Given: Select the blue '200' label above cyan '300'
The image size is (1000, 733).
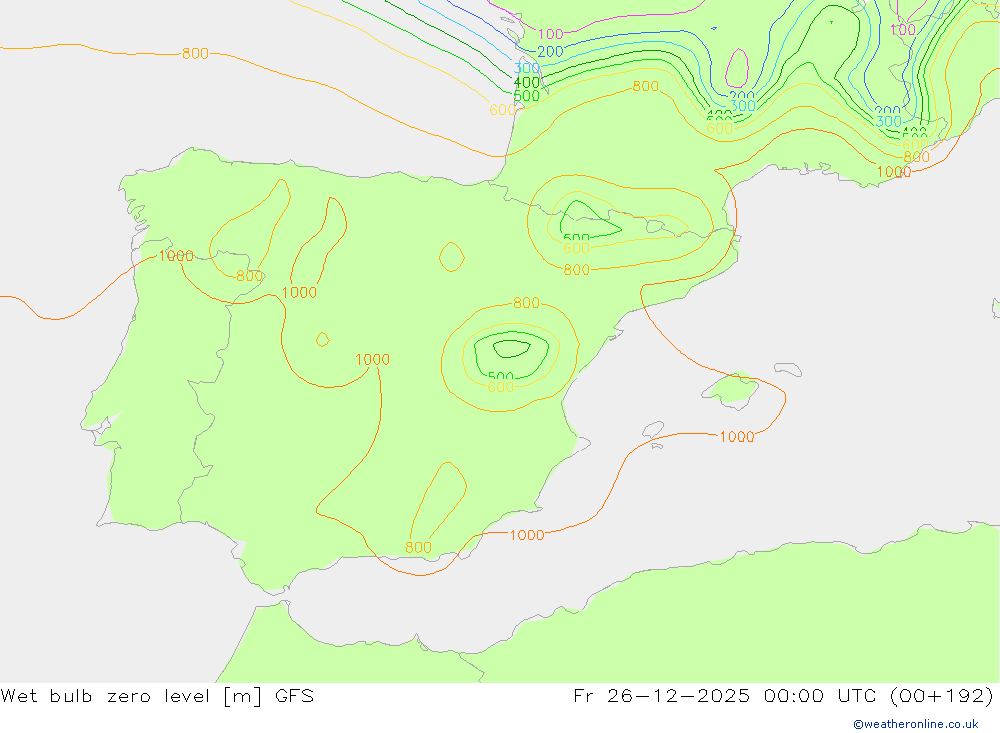Looking at the screenshot, I should pyautogui.click(x=550, y=51).
